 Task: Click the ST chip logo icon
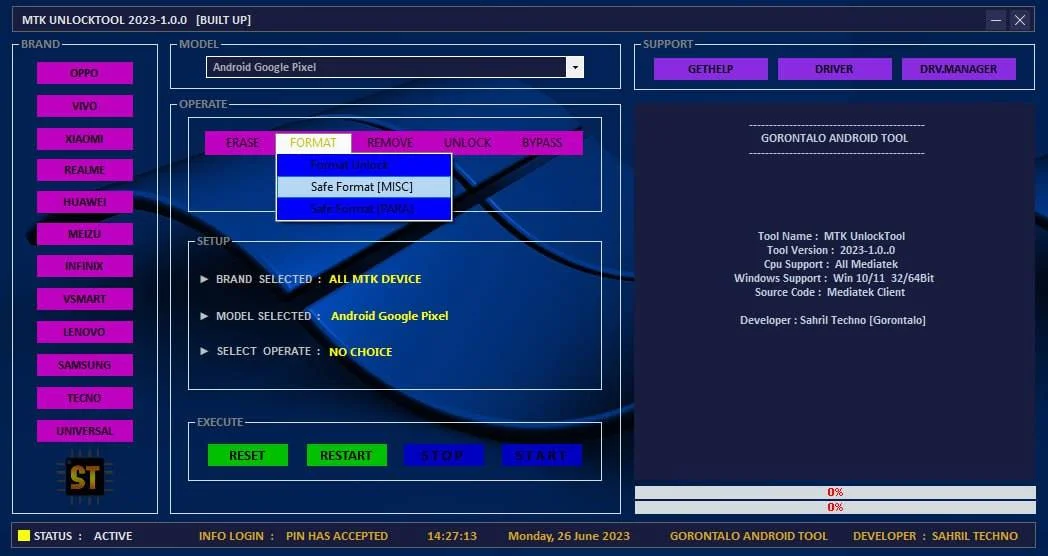85,478
